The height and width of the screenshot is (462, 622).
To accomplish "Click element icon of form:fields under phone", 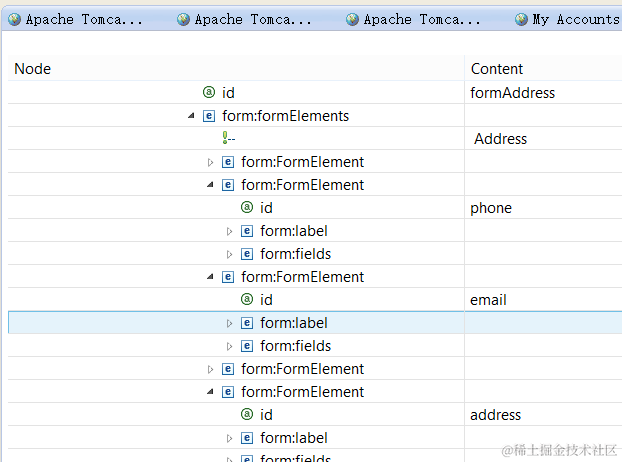I will (247, 254).
